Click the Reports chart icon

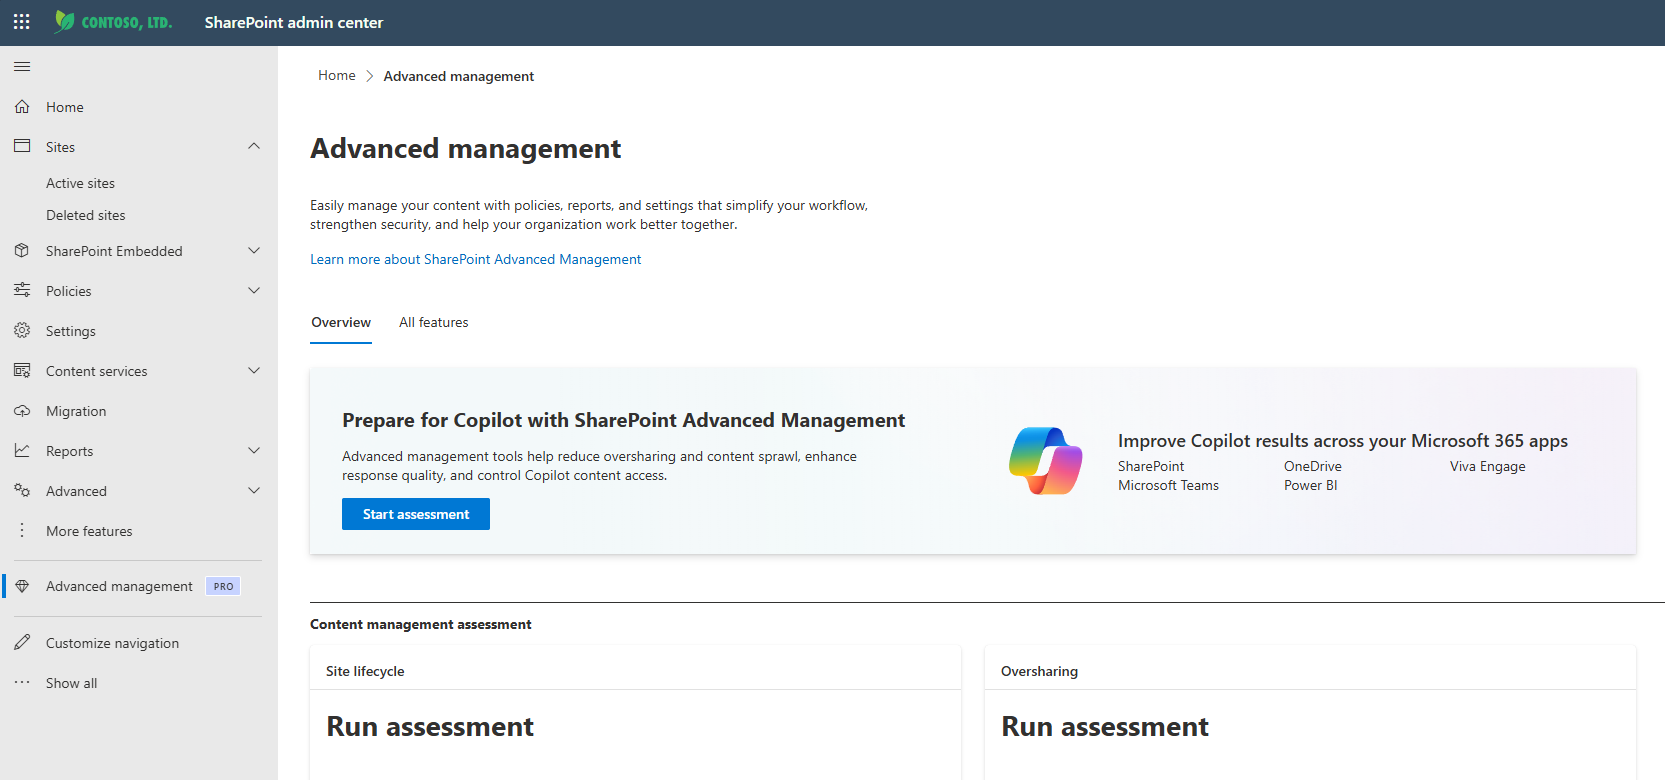22,451
